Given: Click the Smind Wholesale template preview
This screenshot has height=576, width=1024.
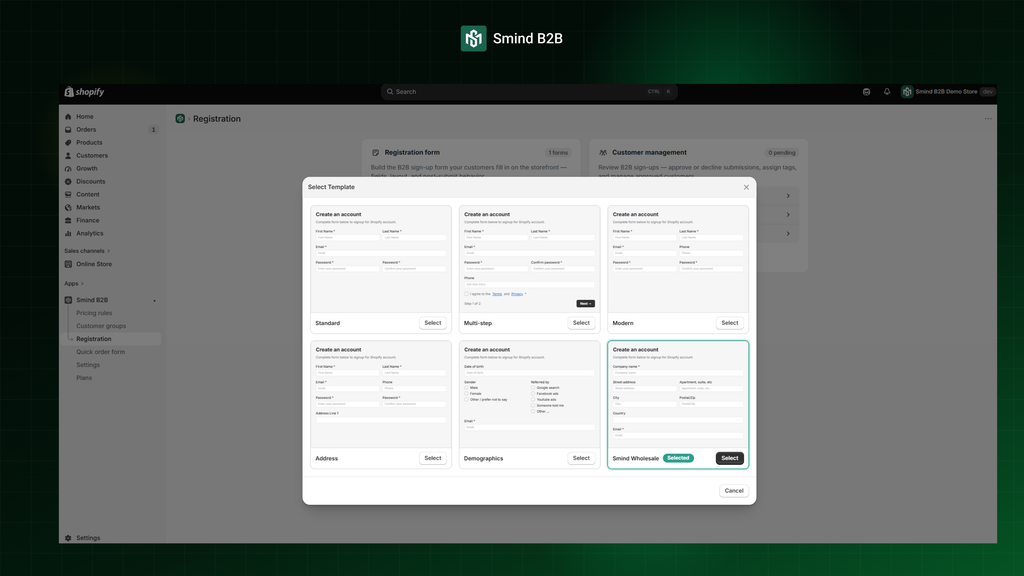Looking at the screenshot, I should pos(678,395).
